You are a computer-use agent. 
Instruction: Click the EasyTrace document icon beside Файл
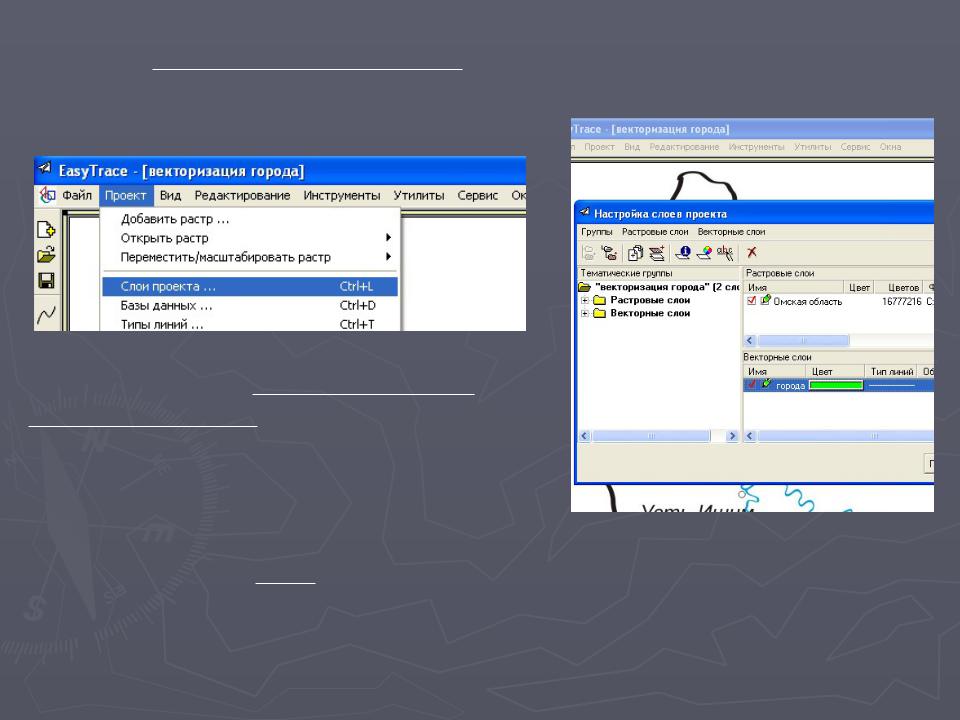pyautogui.click(x=47, y=195)
